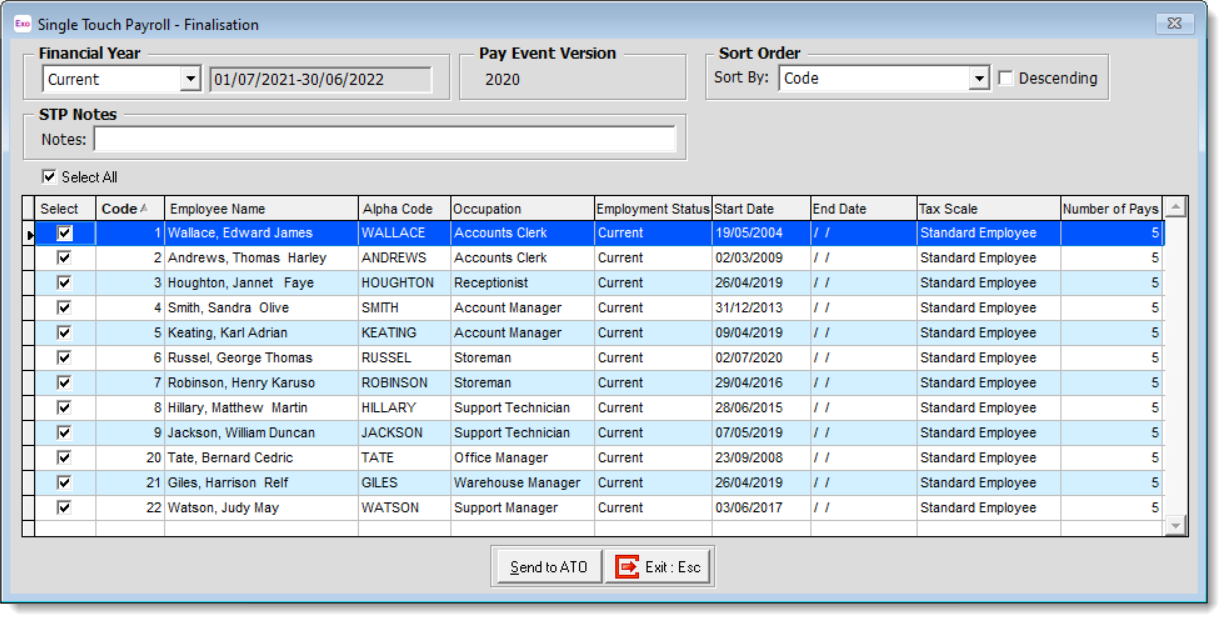Enable the Descending sort checkbox
Viewport: 1227px width, 623px height.
tap(1006, 78)
